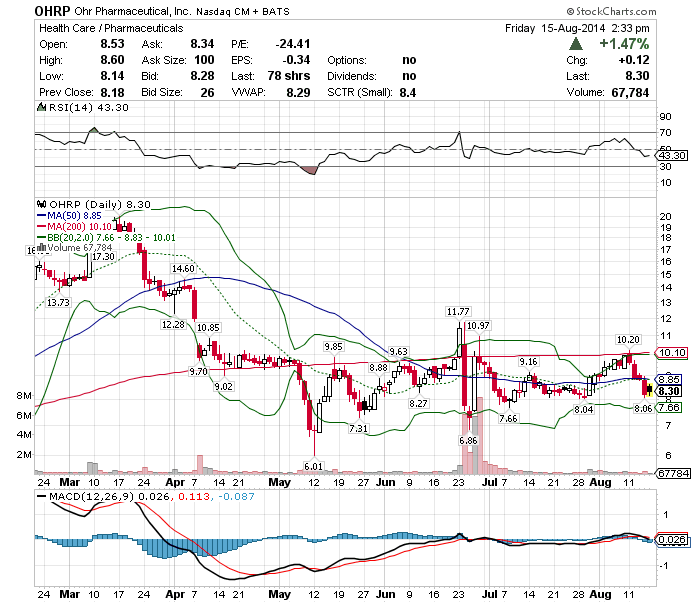Click the header Volume value 67,784
Screen dimensions: 700x603
pyautogui.click(x=630, y=92)
